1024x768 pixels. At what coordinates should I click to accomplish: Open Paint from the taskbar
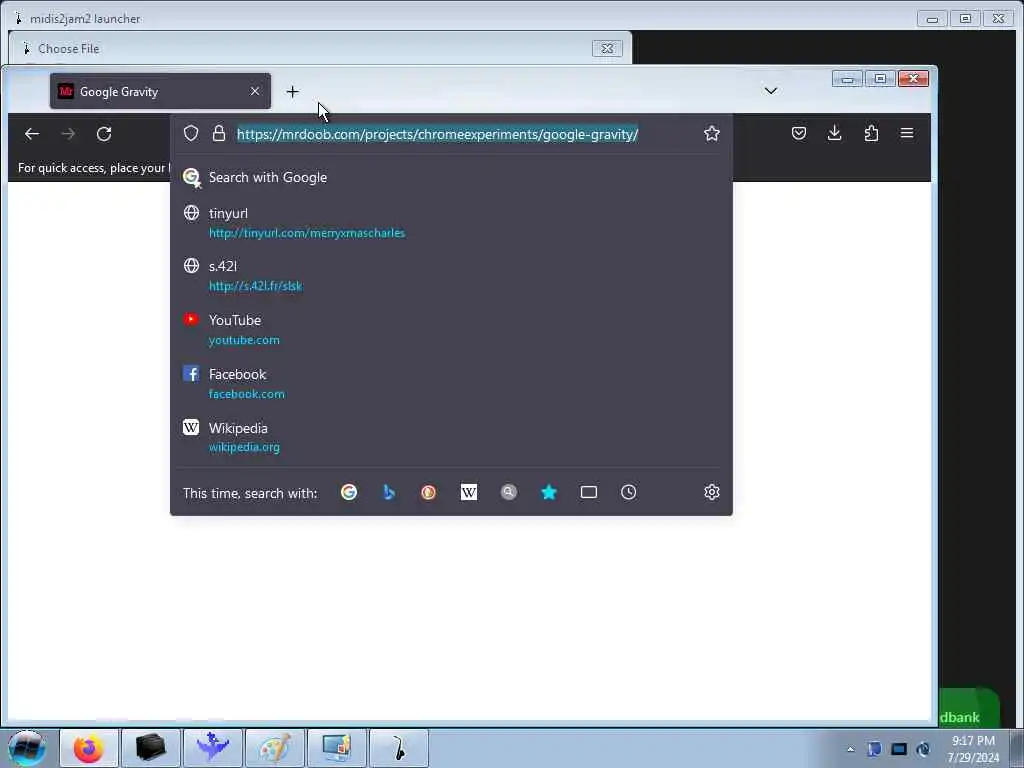274,748
